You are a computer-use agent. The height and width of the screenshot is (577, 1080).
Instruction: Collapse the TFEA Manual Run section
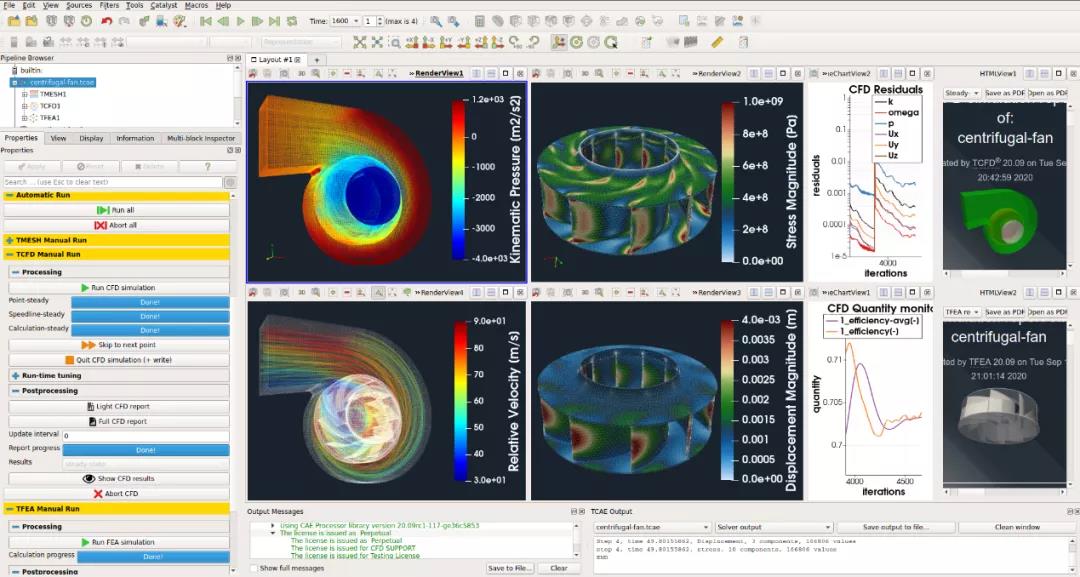pyautogui.click(x=10, y=509)
